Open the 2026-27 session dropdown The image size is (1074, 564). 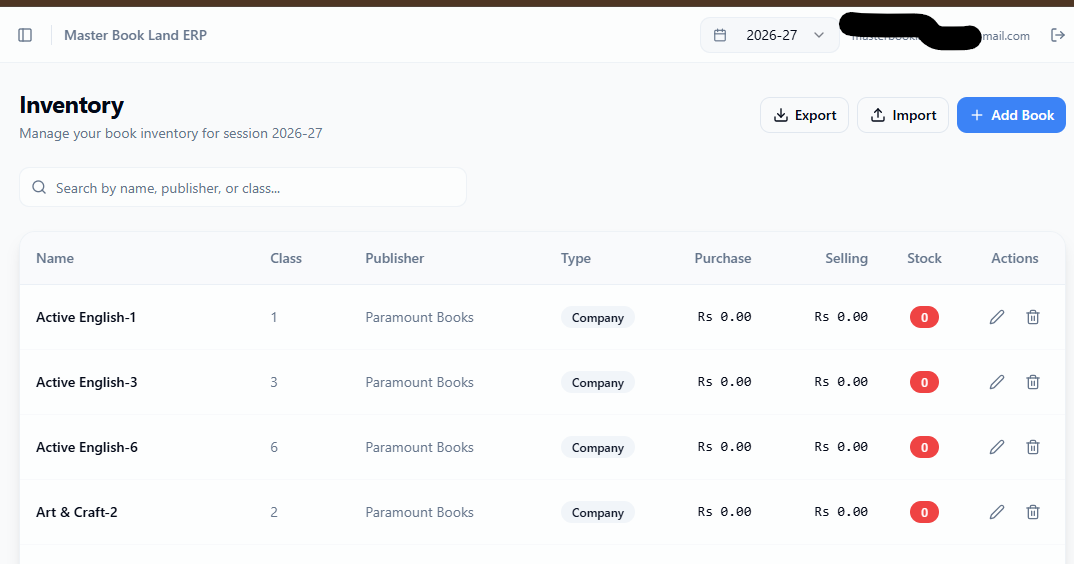[x=769, y=35]
